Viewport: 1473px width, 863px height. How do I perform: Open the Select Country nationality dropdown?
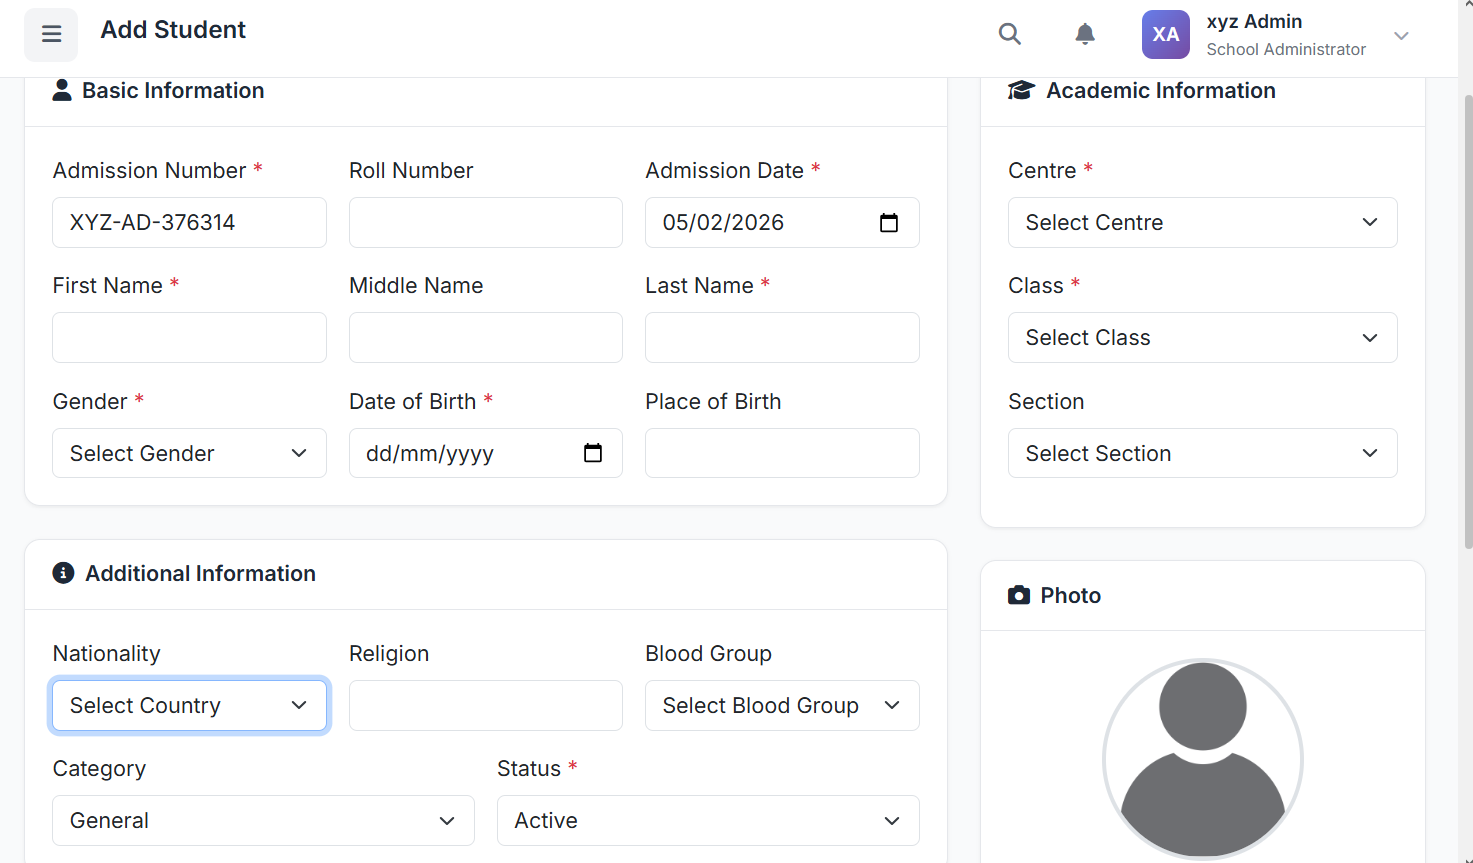point(189,706)
